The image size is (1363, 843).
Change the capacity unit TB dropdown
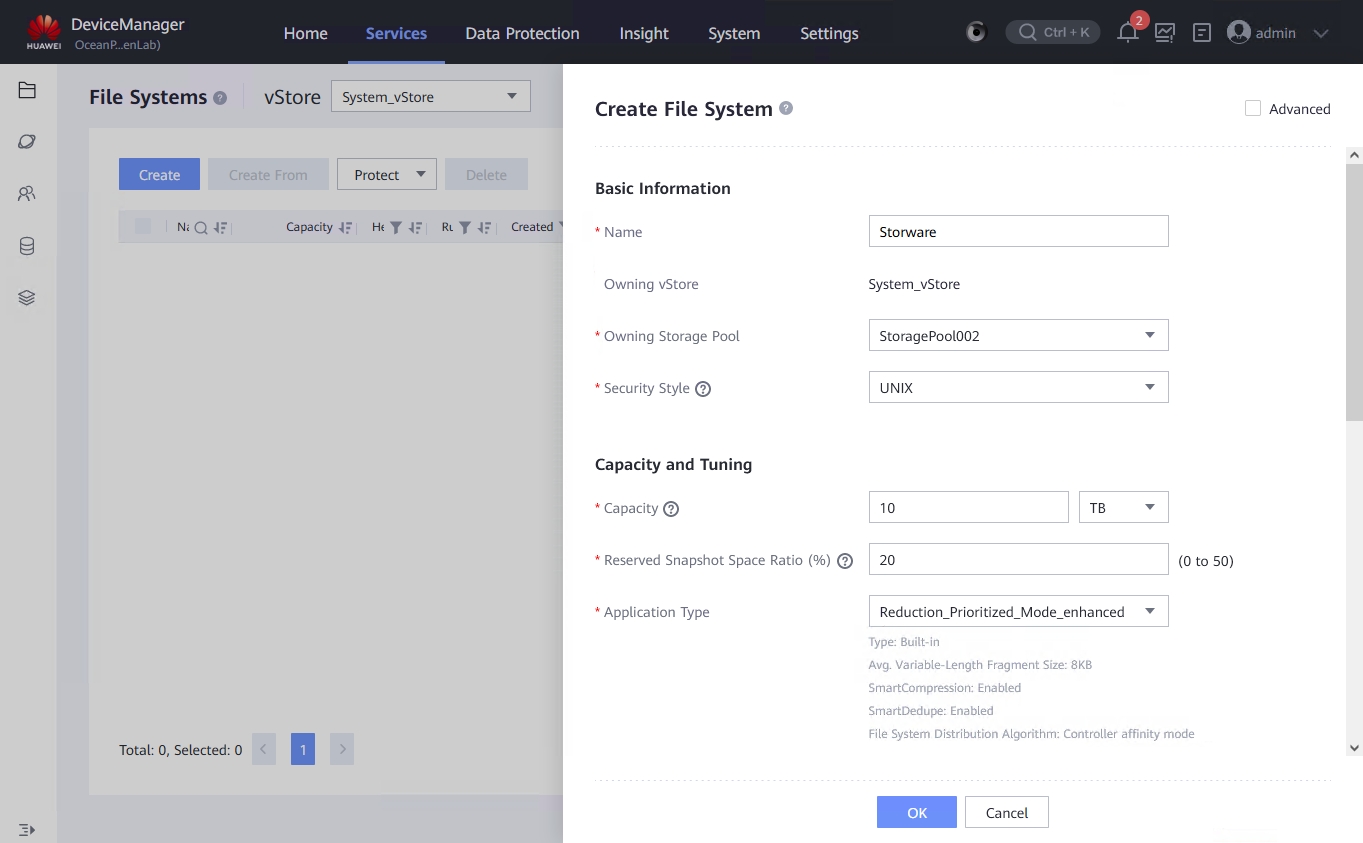(x=1123, y=508)
